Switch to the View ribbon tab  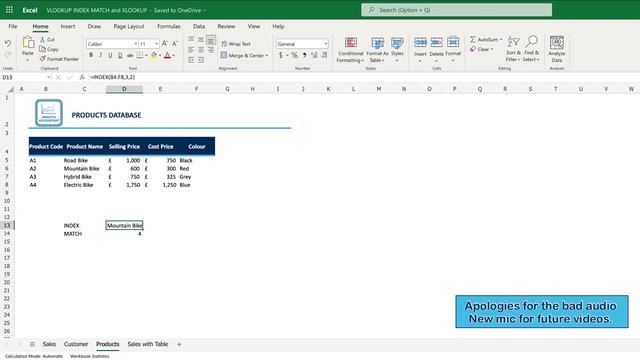click(x=253, y=26)
